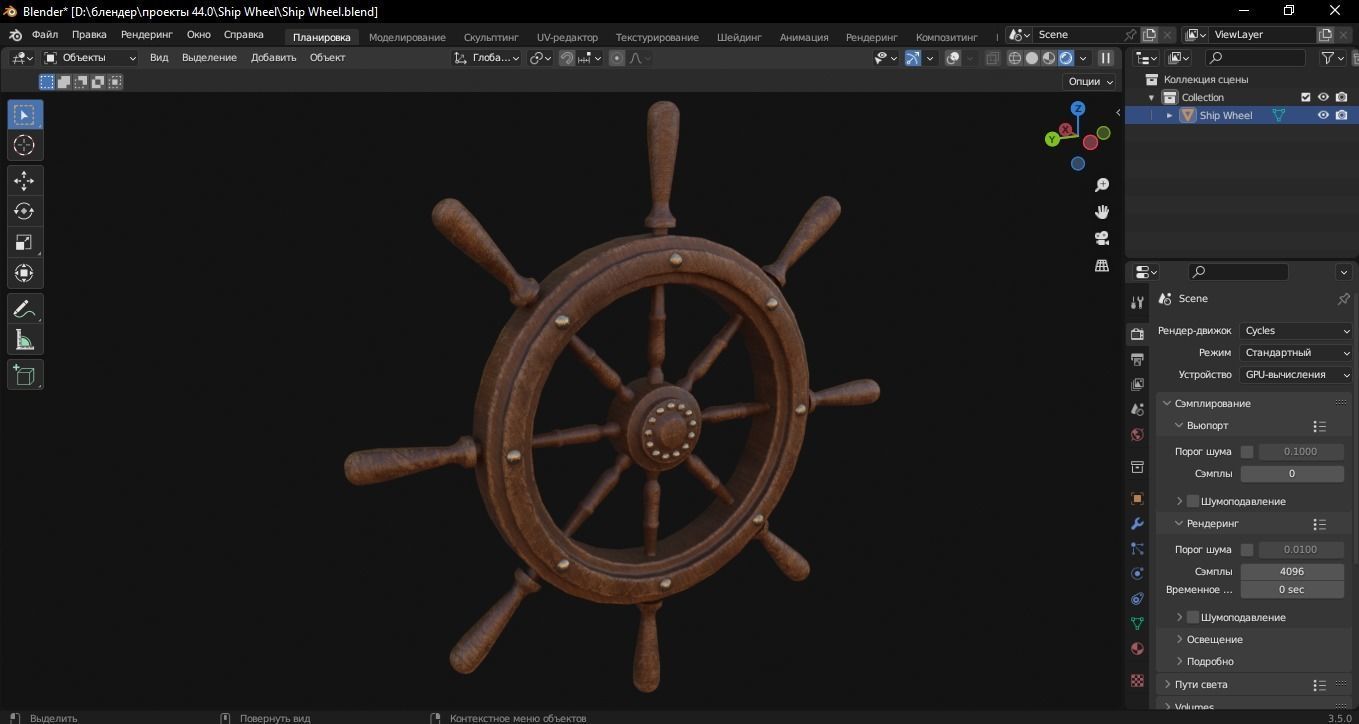Screen dimensions: 1359x724
Task: Expand the Ship Wheel tree item
Action: coord(1169,115)
